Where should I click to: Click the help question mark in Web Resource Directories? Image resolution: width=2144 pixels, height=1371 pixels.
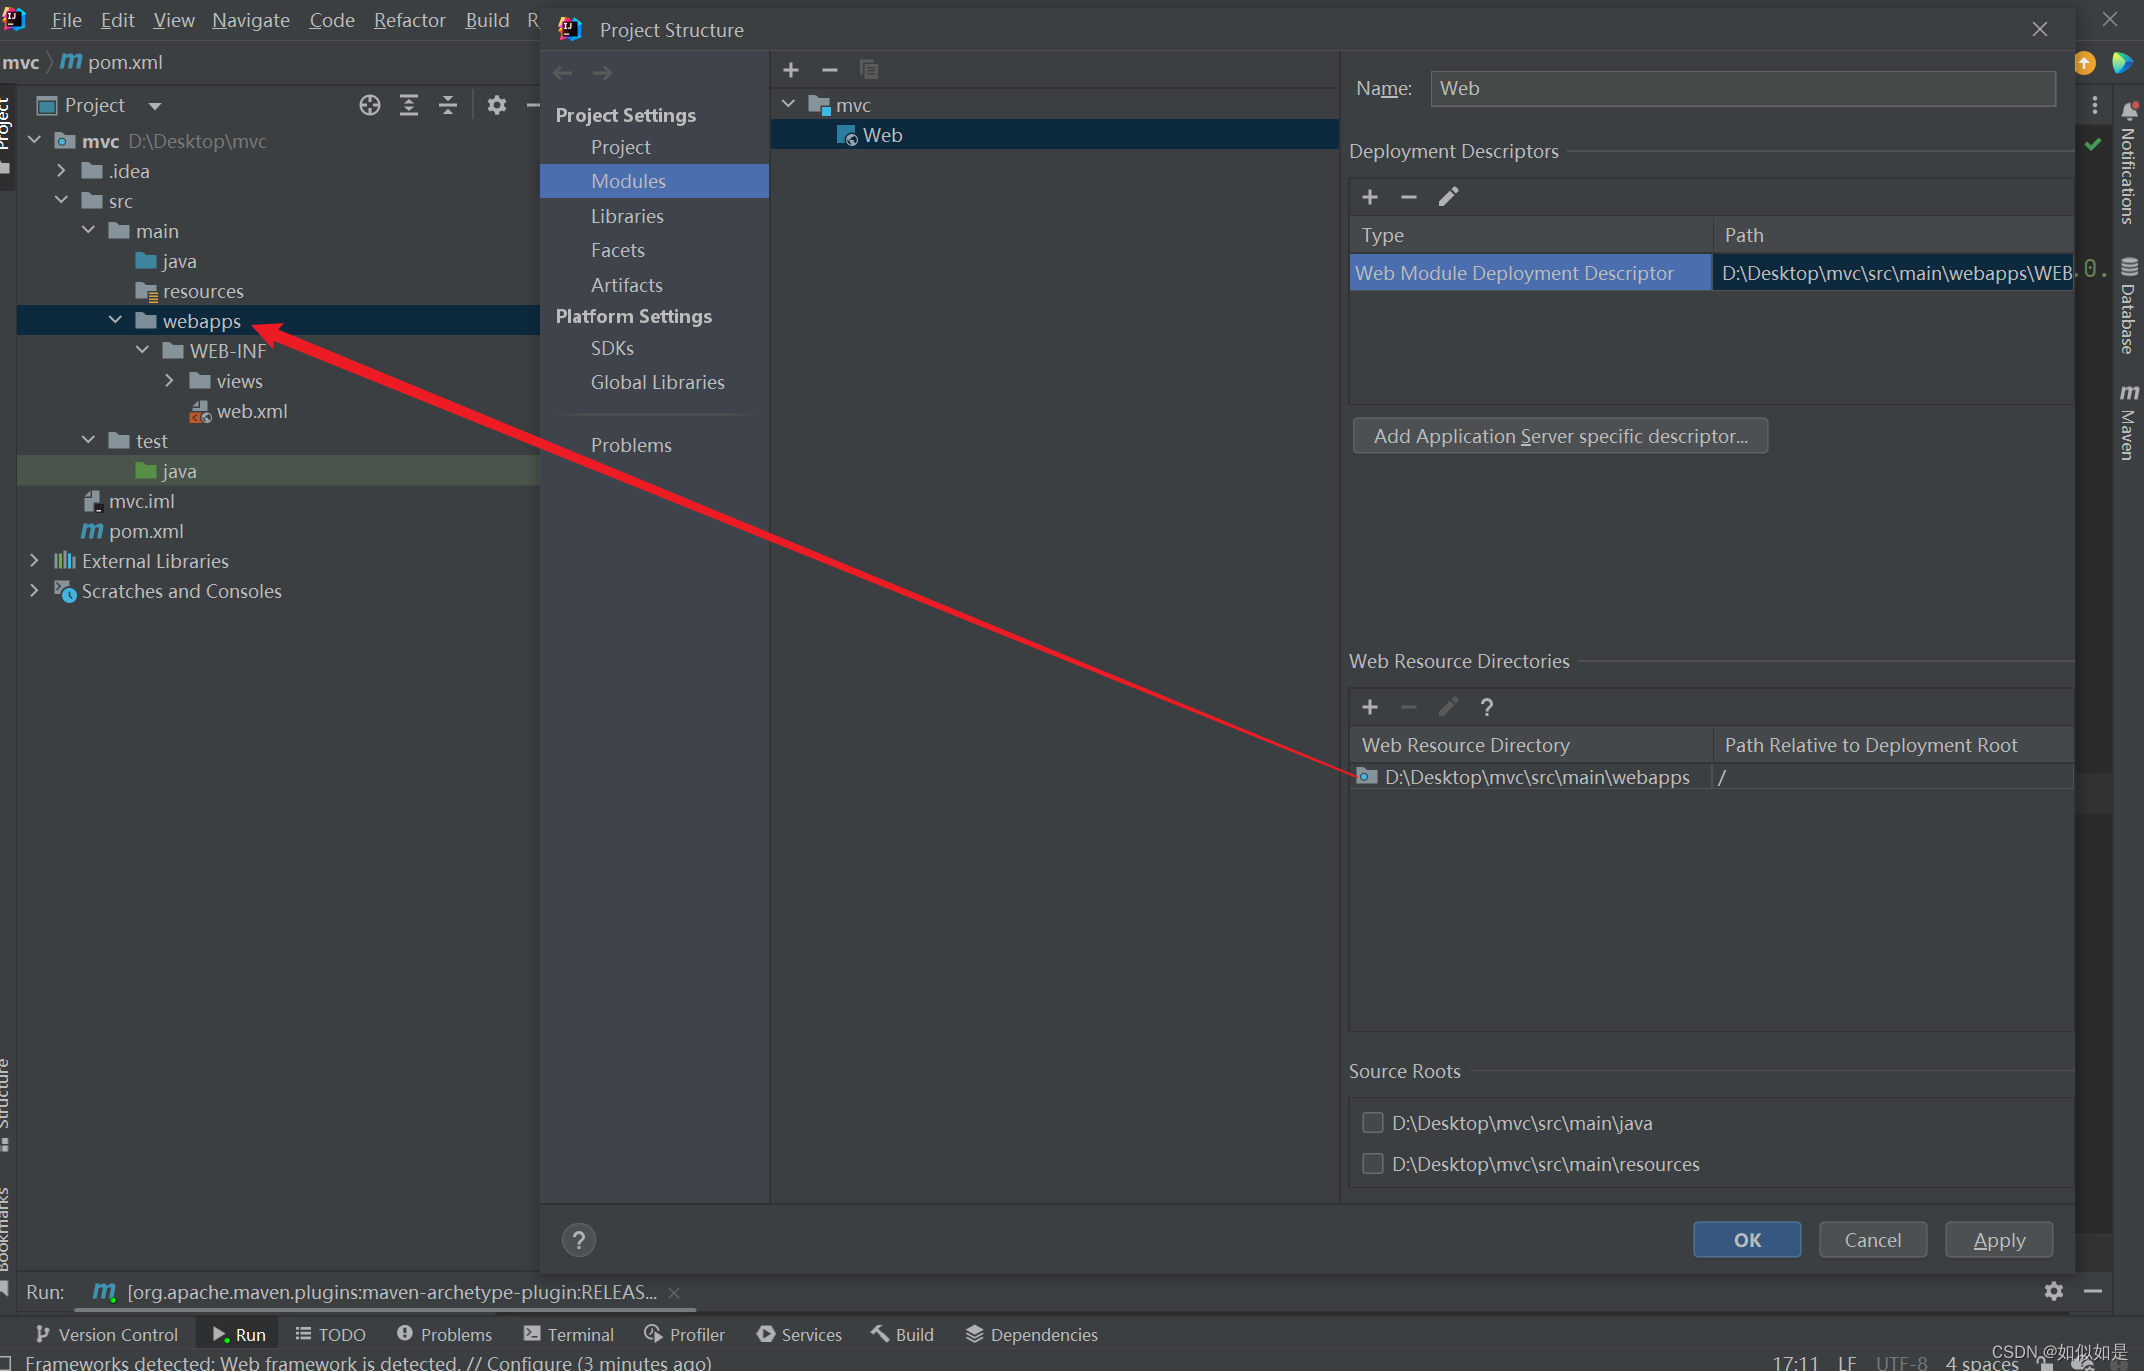1486,707
